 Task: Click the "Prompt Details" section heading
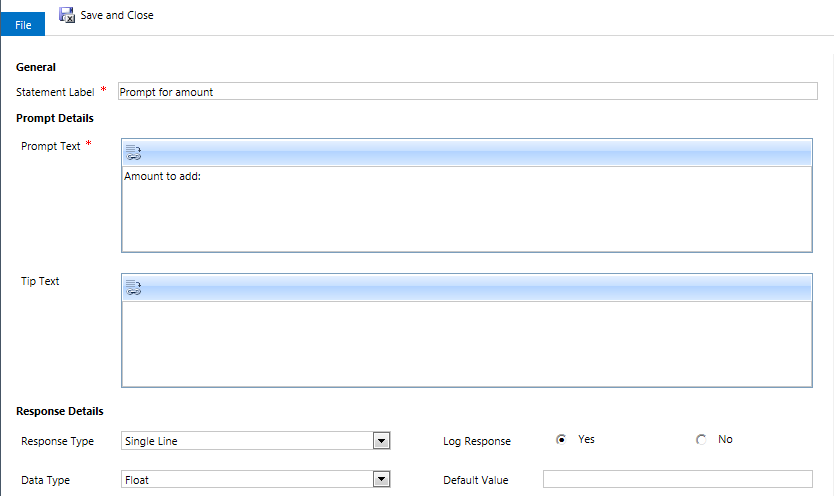tap(55, 118)
